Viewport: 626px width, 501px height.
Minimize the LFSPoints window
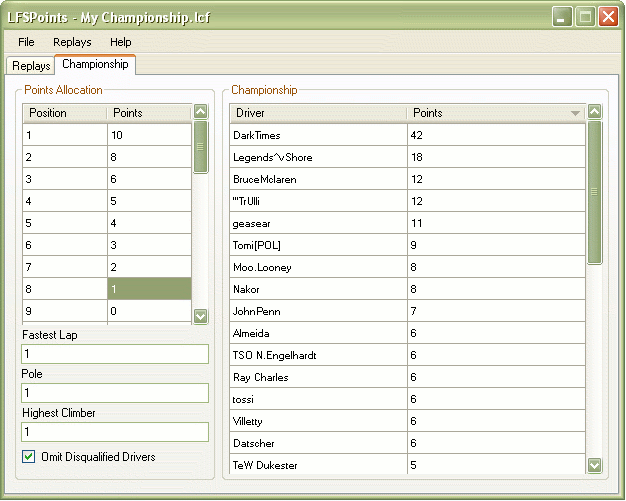point(562,17)
